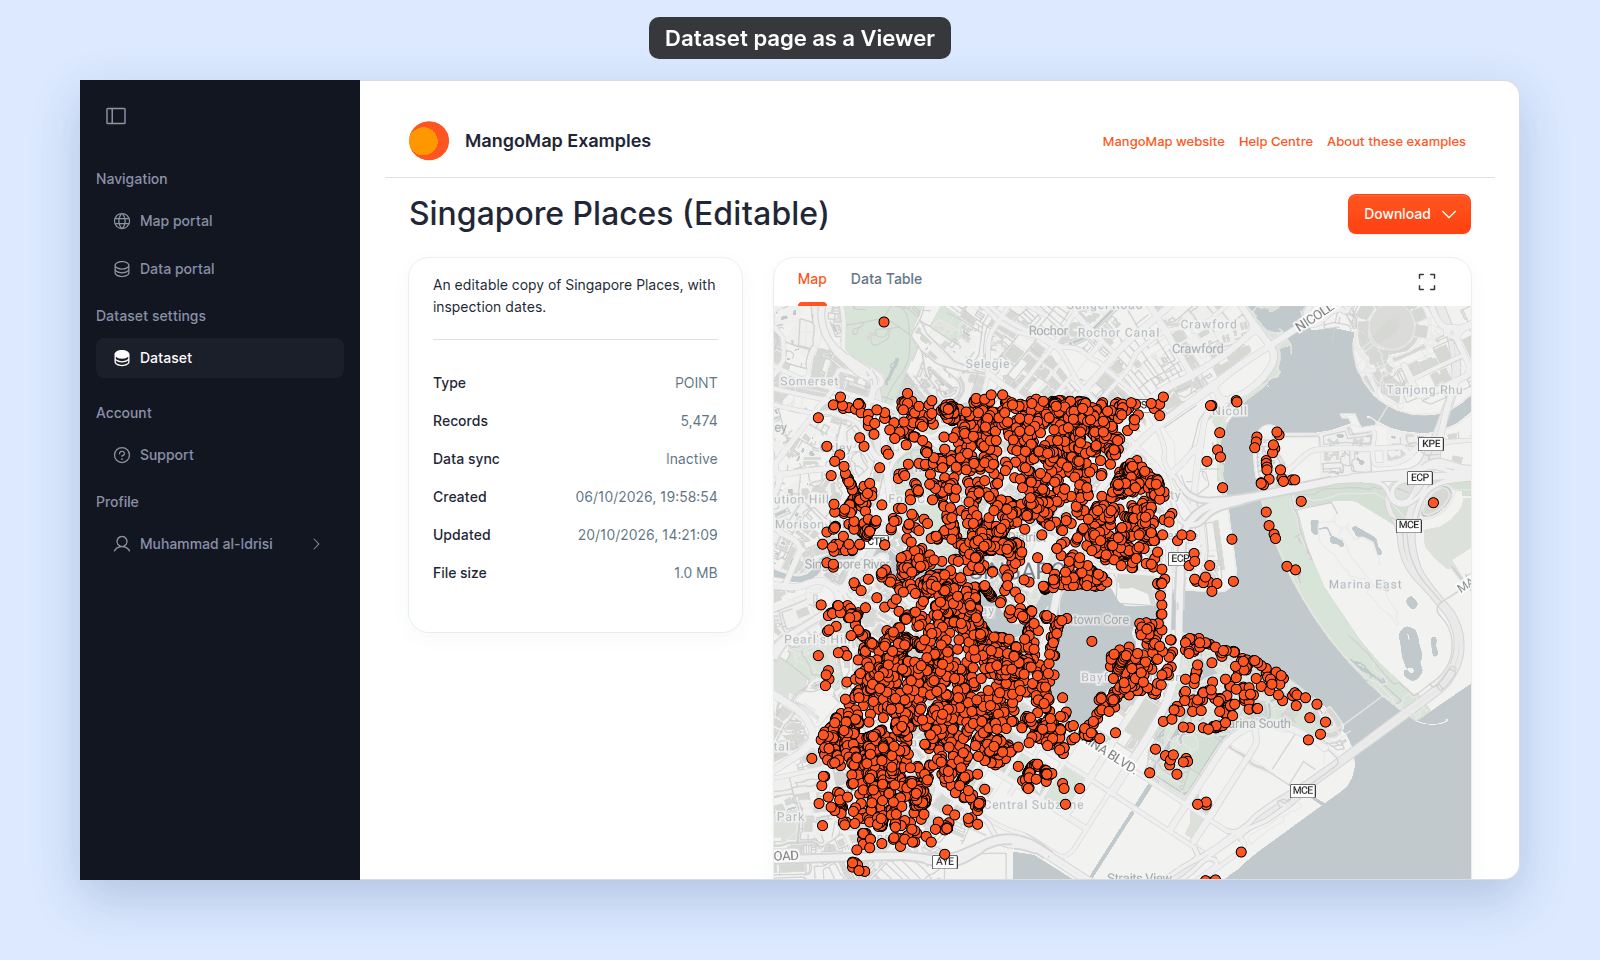This screenshot has width=1600, height=960.
Task: Click the orange MangoMap logo
Action: [429, 141]
